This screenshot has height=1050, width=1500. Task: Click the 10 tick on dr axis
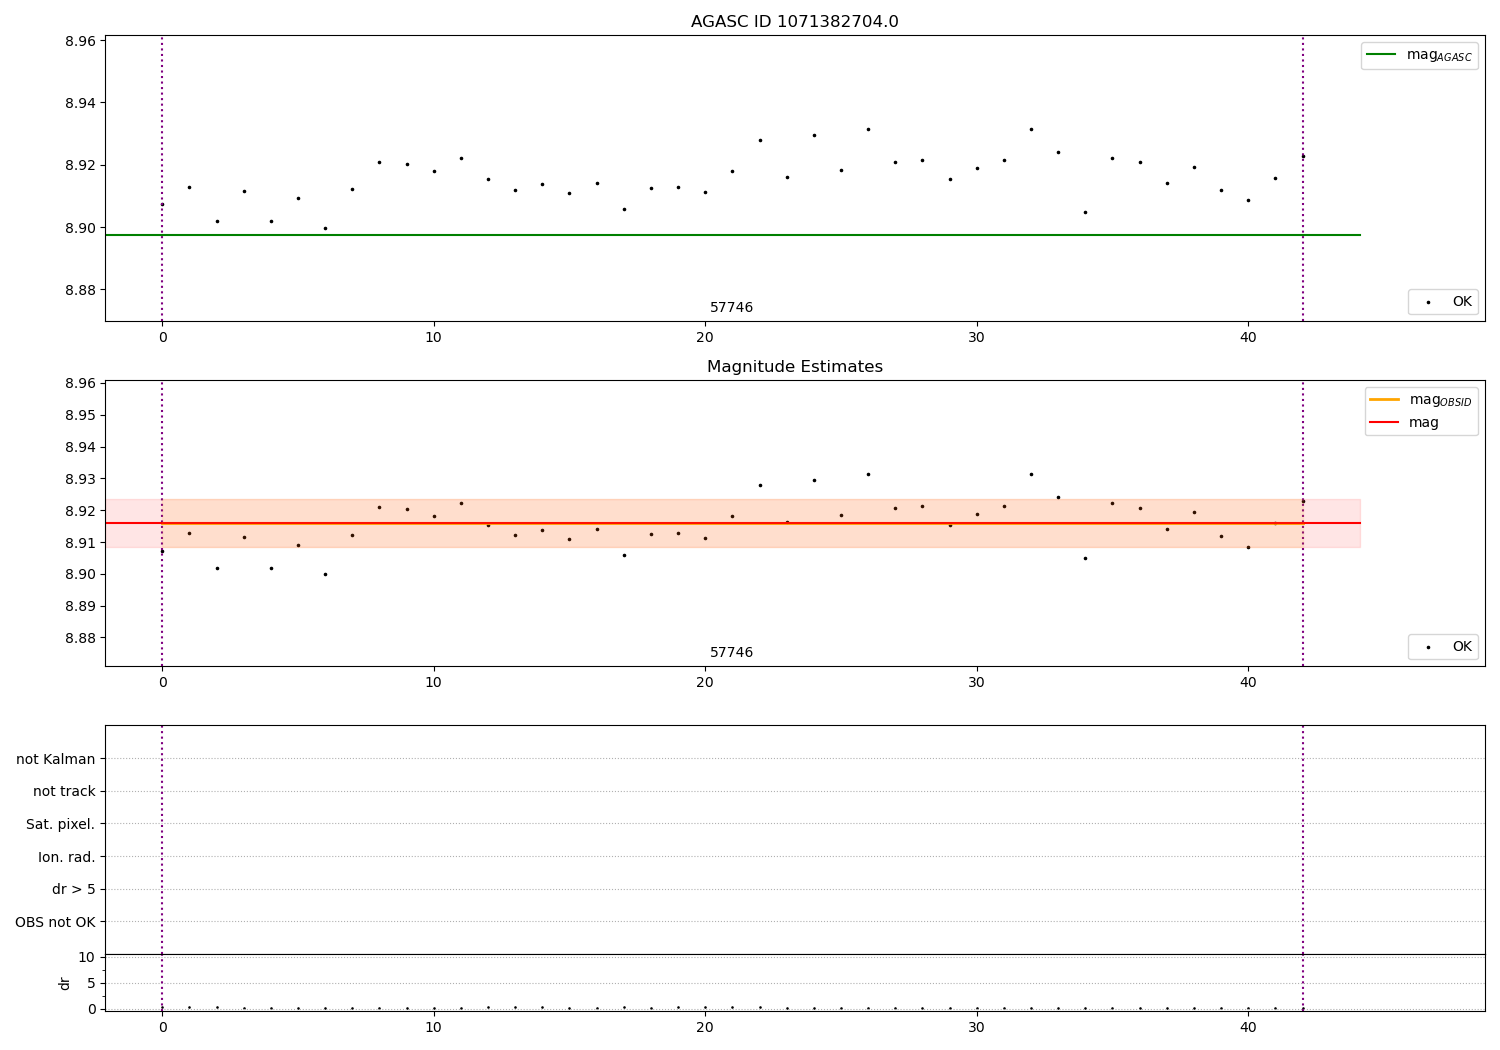click(86, 957)
